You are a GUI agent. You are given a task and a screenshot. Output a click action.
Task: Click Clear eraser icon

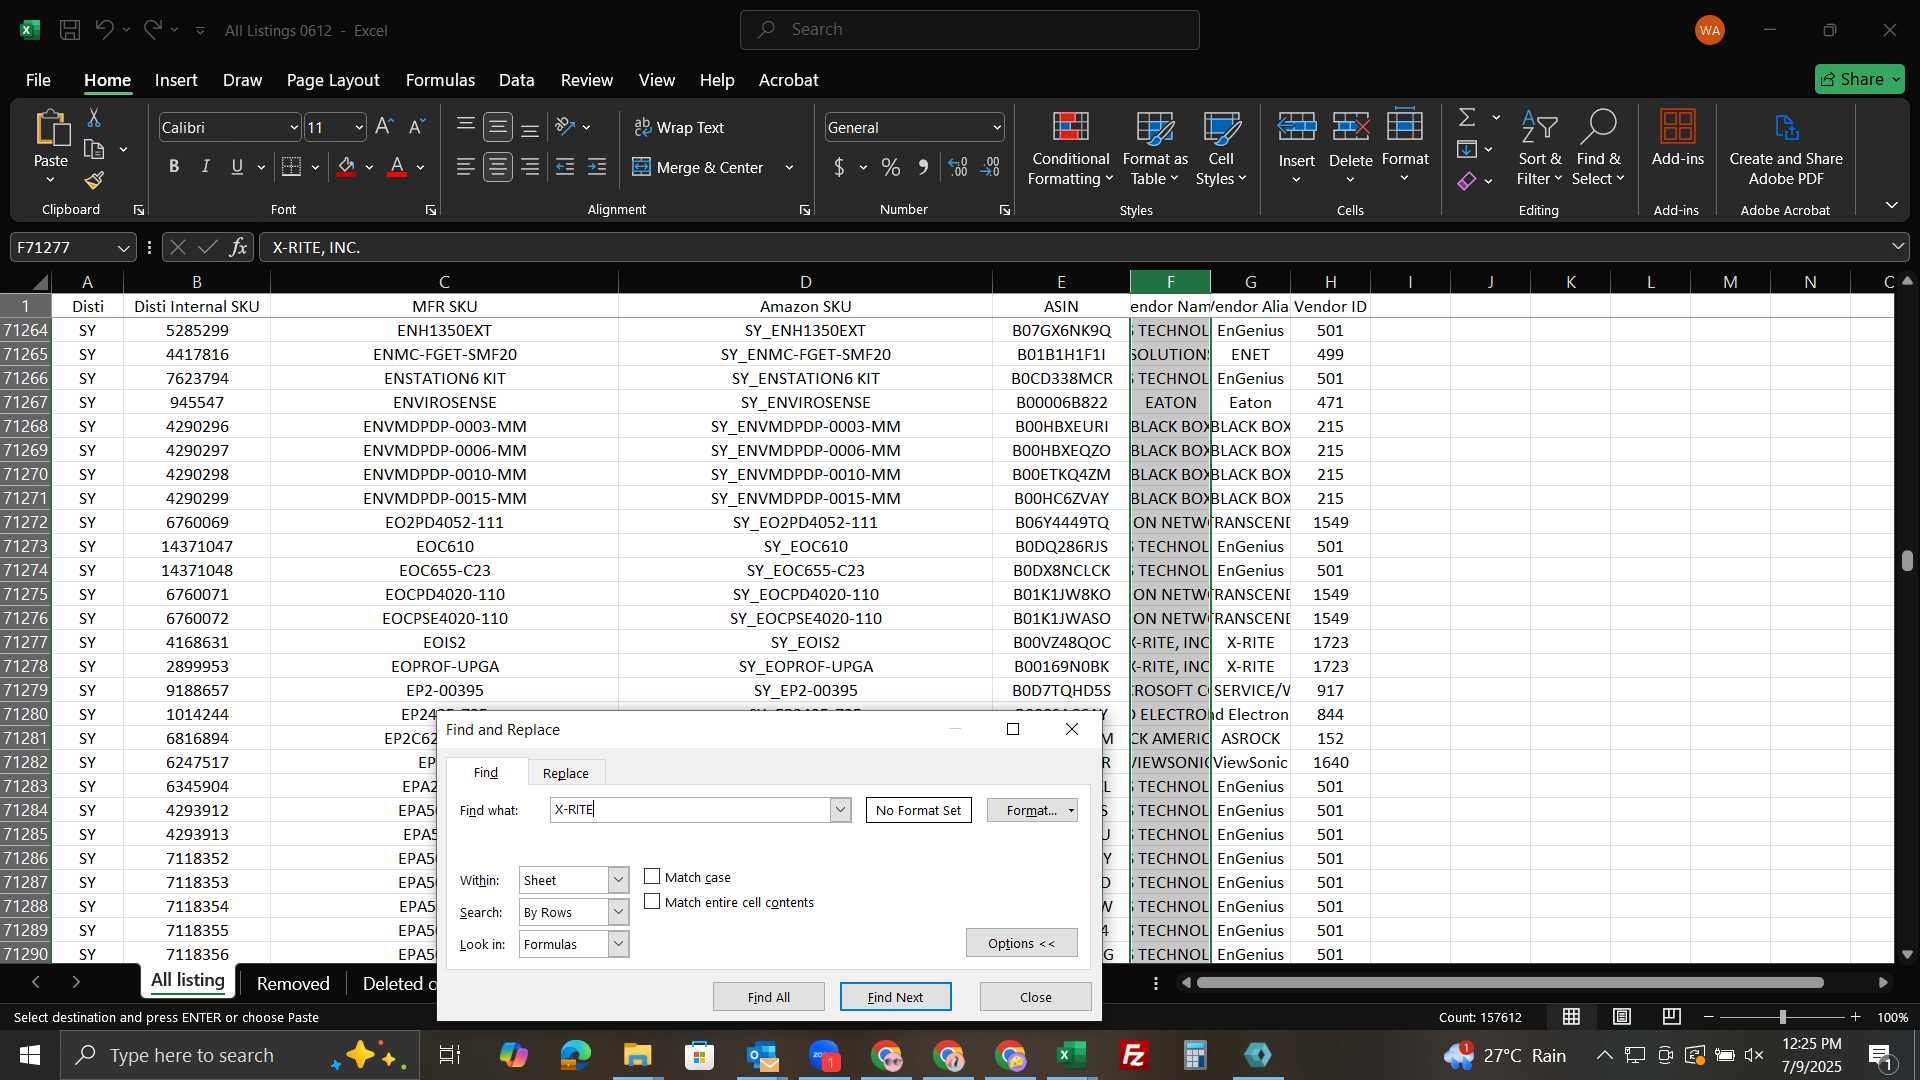(x=1467, y=181)
